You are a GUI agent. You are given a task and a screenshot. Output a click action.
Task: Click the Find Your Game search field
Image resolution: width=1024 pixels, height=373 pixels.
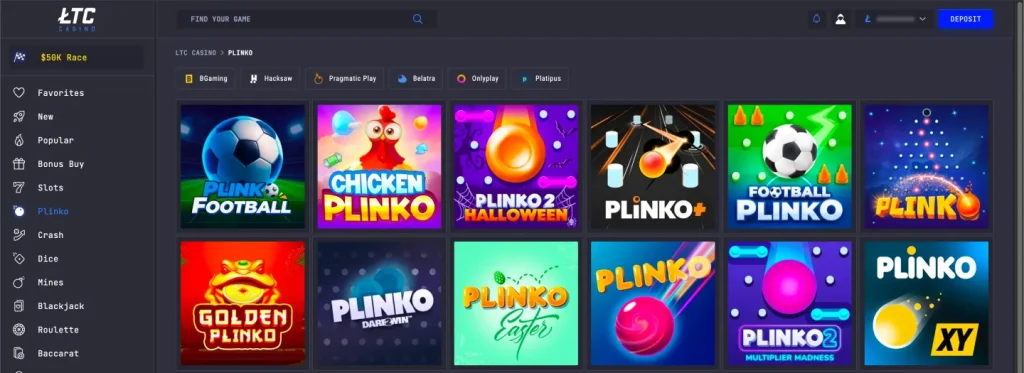[307, 19]
